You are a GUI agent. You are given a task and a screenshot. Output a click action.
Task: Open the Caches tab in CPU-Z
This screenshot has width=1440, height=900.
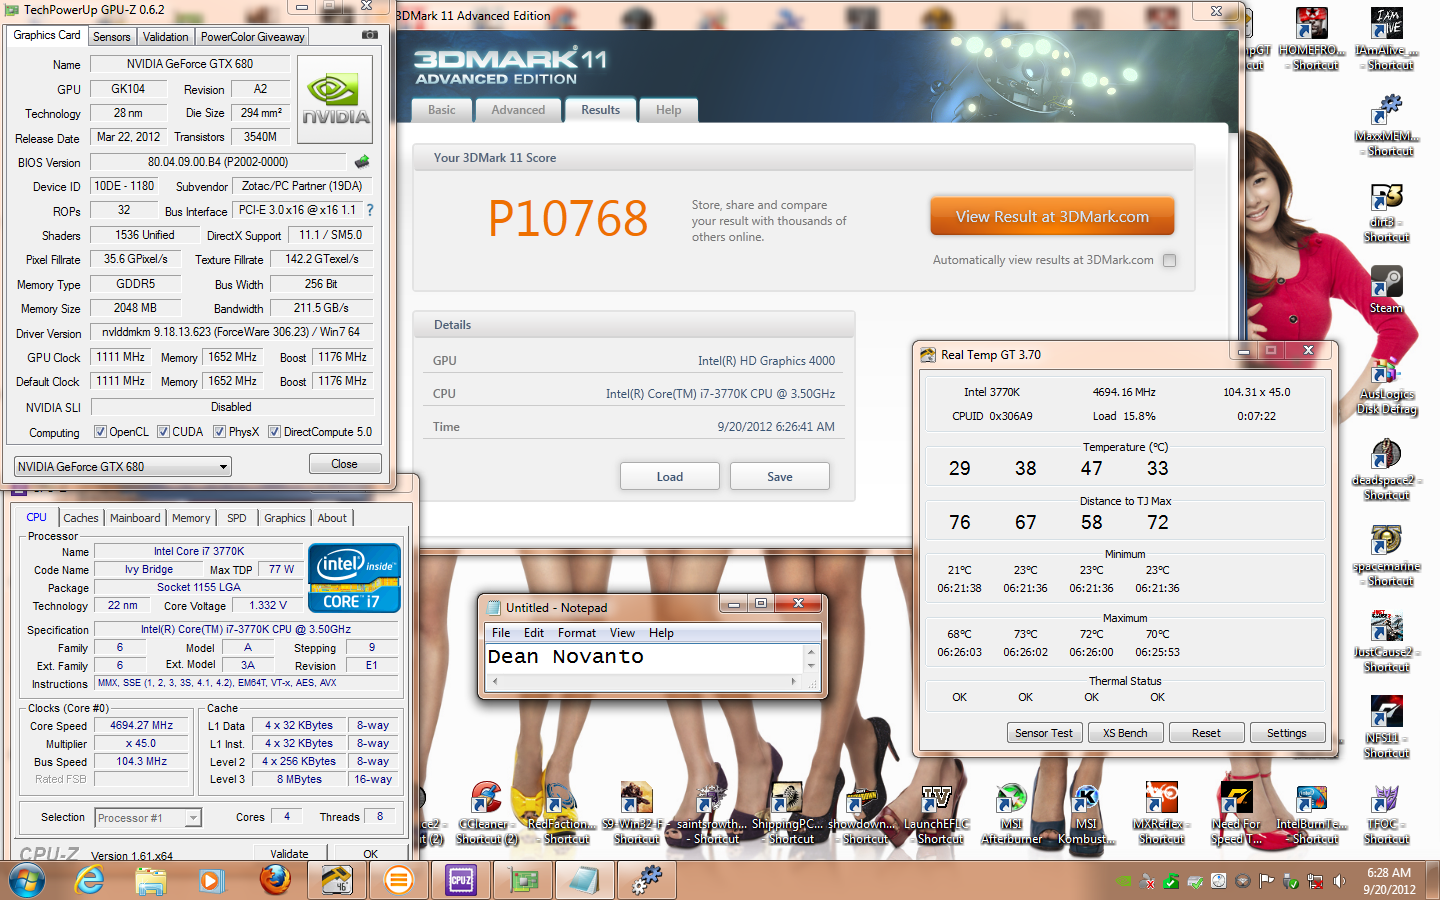tap(81, 518)
